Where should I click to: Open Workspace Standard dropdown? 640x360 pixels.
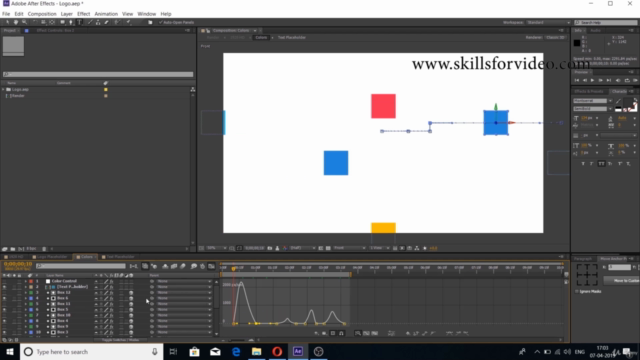(548, 22)
